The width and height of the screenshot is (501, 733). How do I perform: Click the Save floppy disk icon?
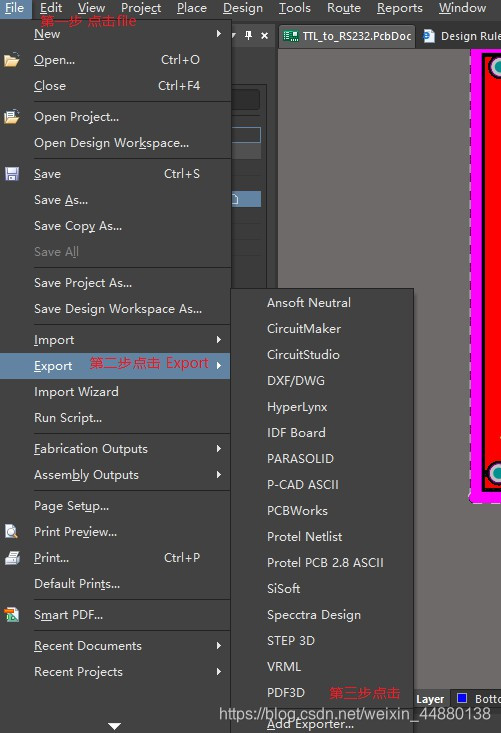click(x=12, y=174)
